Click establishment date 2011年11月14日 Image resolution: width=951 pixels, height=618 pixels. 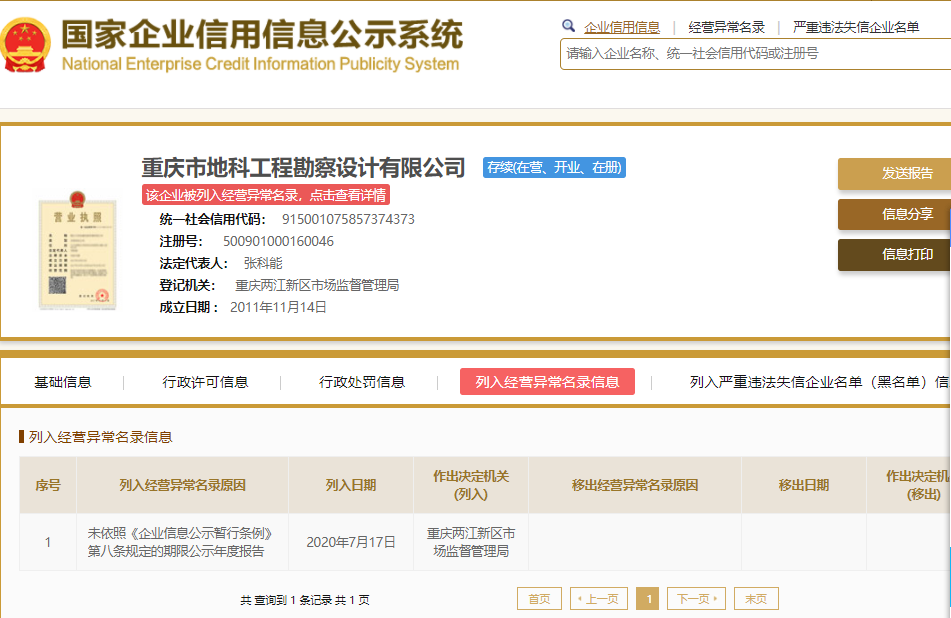pyautogui.click(x=278, y=307)
